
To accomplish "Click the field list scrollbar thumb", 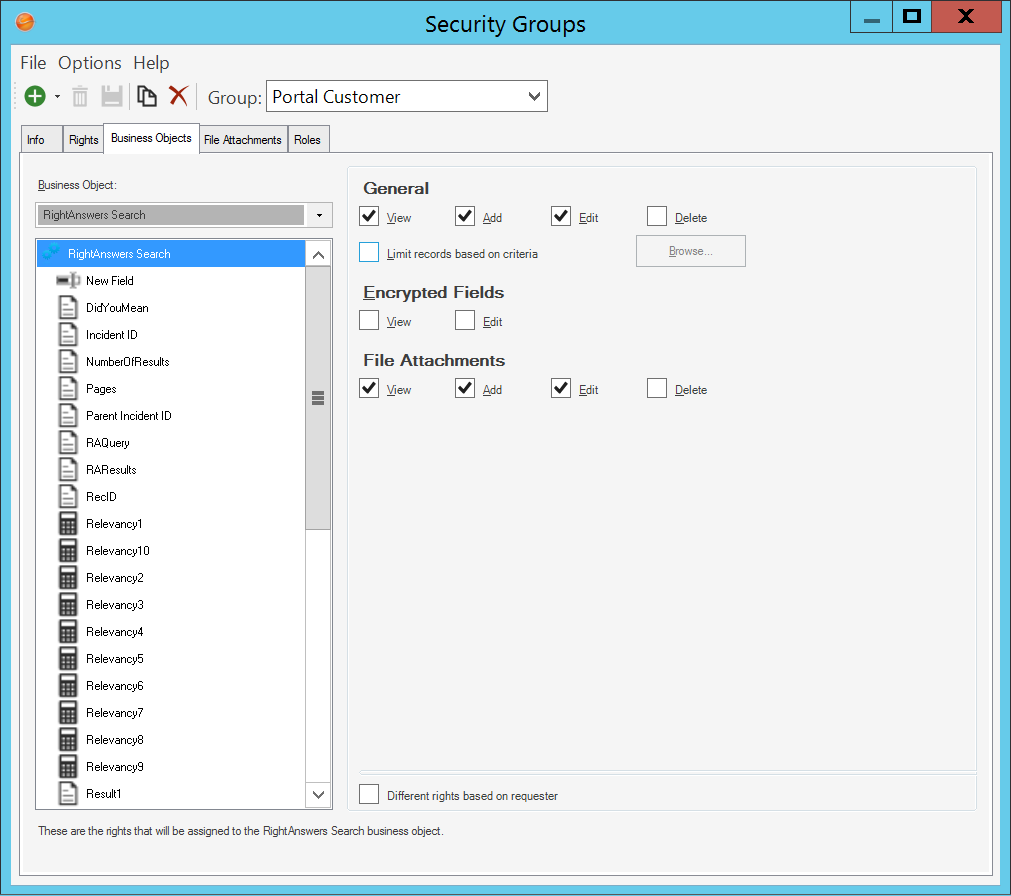I will [318, 398].
